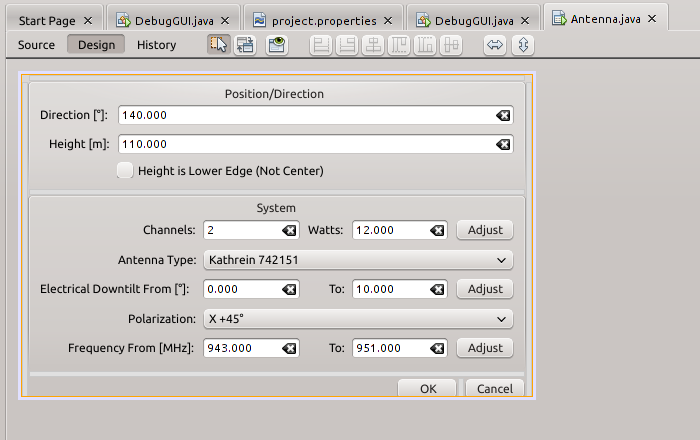Clear the Height field using its erase icon
700x440 pixels.
point(503,145)
